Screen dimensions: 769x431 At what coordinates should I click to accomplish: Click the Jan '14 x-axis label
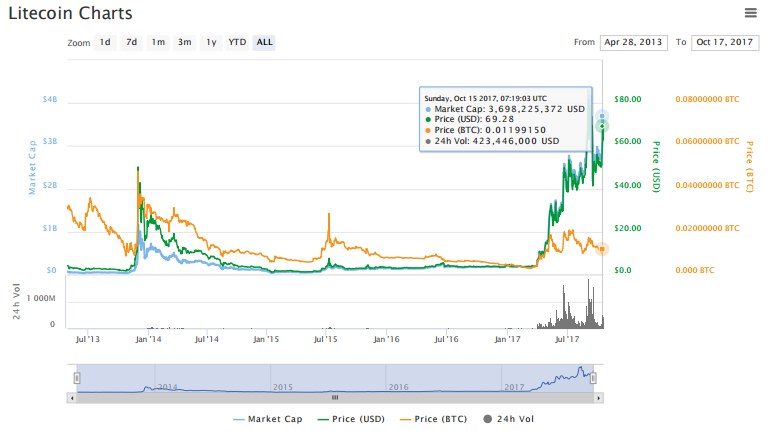pyautogui.click(x=148, y=339)
